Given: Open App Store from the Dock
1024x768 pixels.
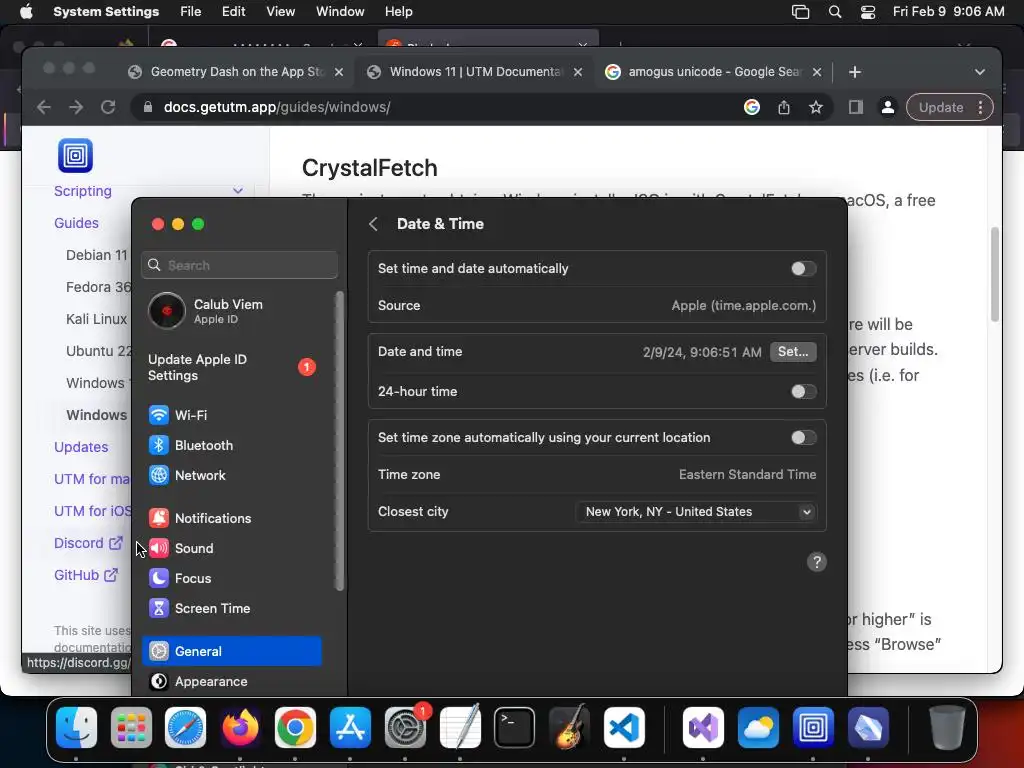Looking at the screenshot, I should pos(350,727).
